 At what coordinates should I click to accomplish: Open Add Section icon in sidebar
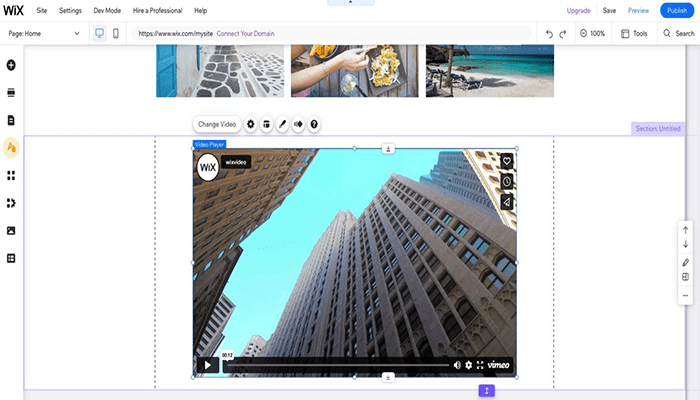point(11,92)
